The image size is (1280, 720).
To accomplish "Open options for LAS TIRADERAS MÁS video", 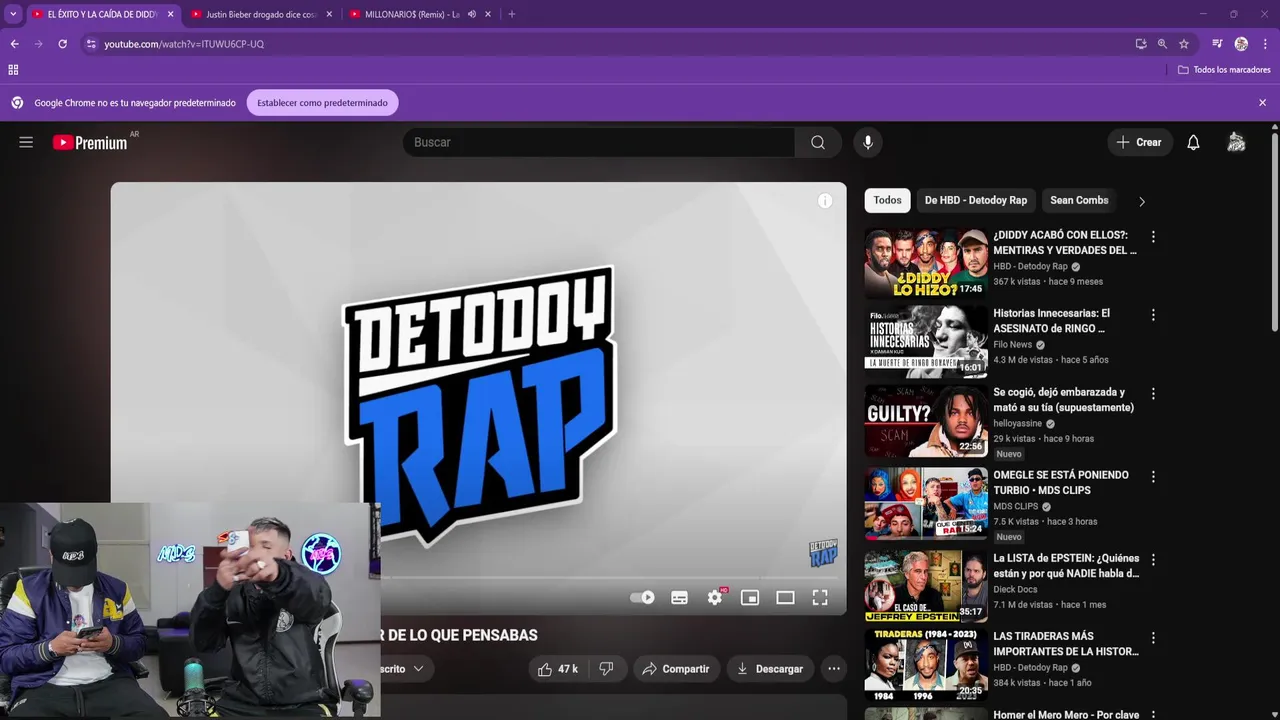I will pos(1153,638).
